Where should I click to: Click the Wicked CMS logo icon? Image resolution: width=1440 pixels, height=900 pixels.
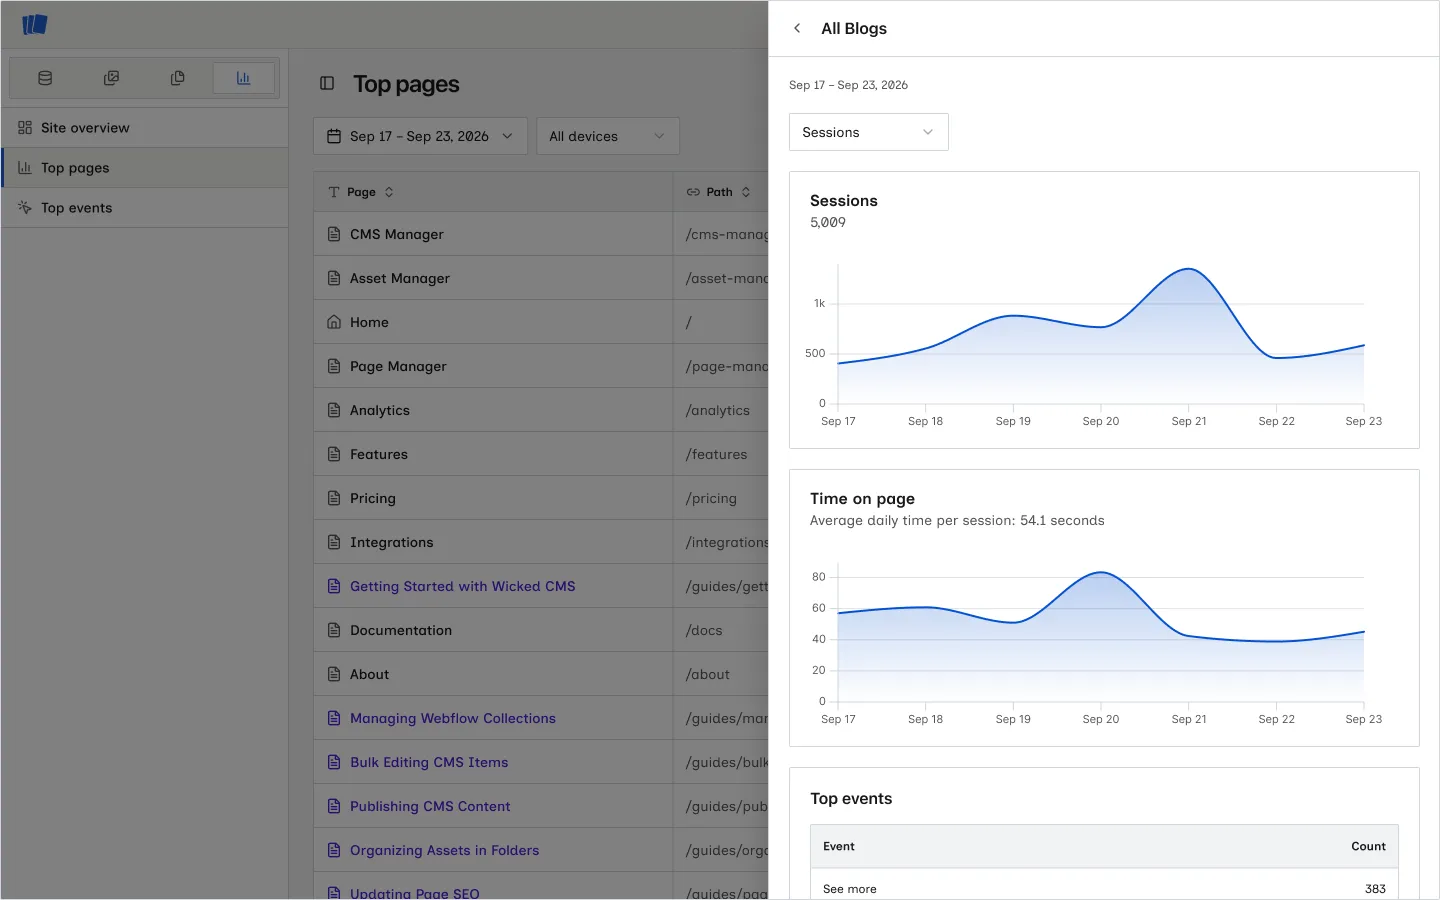[x=35, y=24]
